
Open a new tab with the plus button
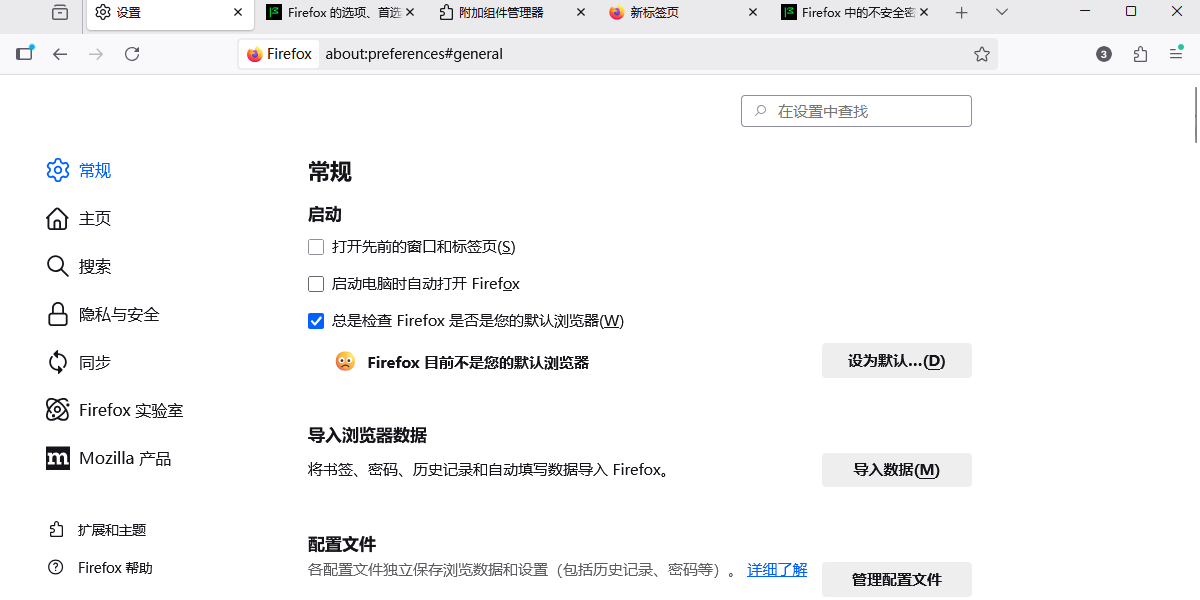point(962,13)
